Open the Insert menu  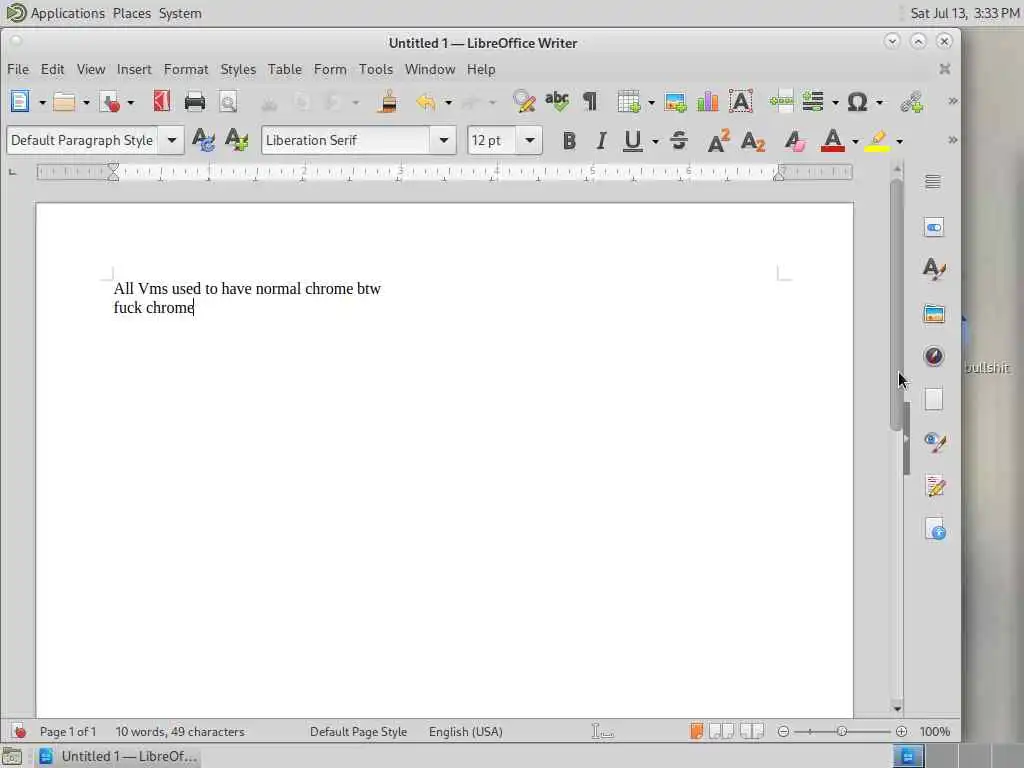pos(134,69)
